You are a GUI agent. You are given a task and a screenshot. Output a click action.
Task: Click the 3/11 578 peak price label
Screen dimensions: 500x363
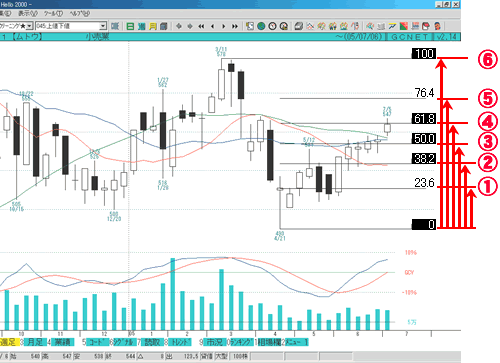221,52
